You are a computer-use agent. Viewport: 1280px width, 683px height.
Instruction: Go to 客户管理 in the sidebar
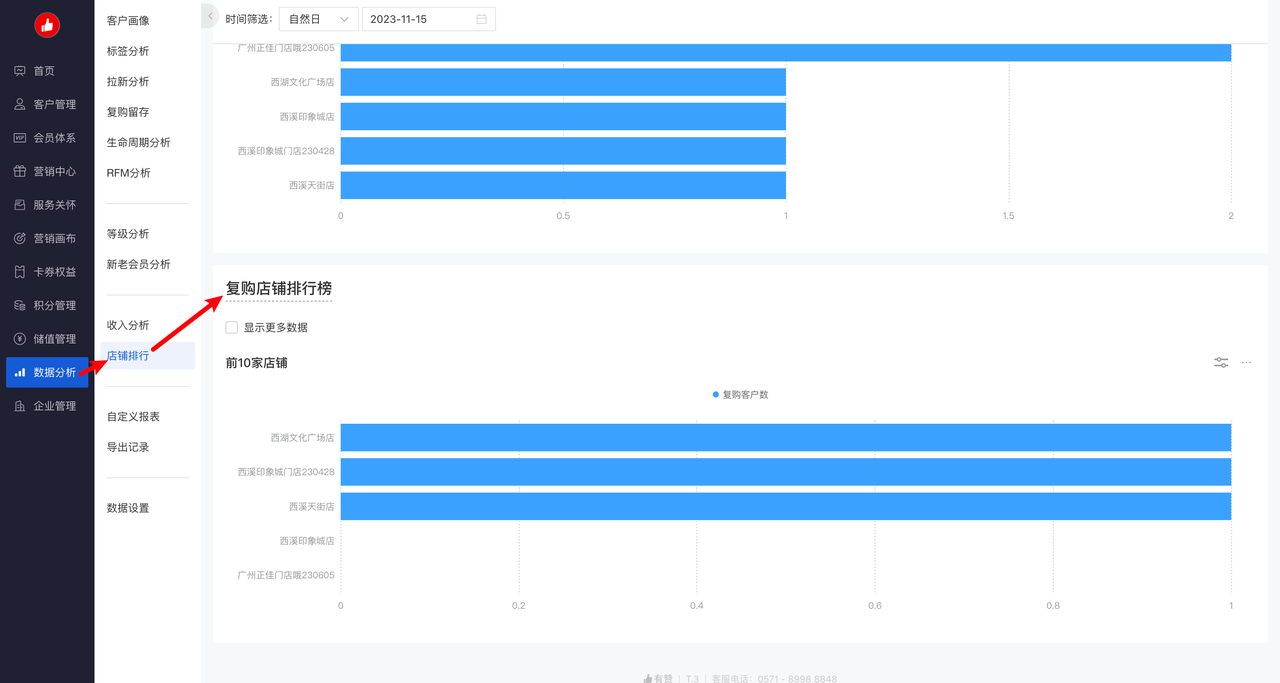(x=54, y=105)
